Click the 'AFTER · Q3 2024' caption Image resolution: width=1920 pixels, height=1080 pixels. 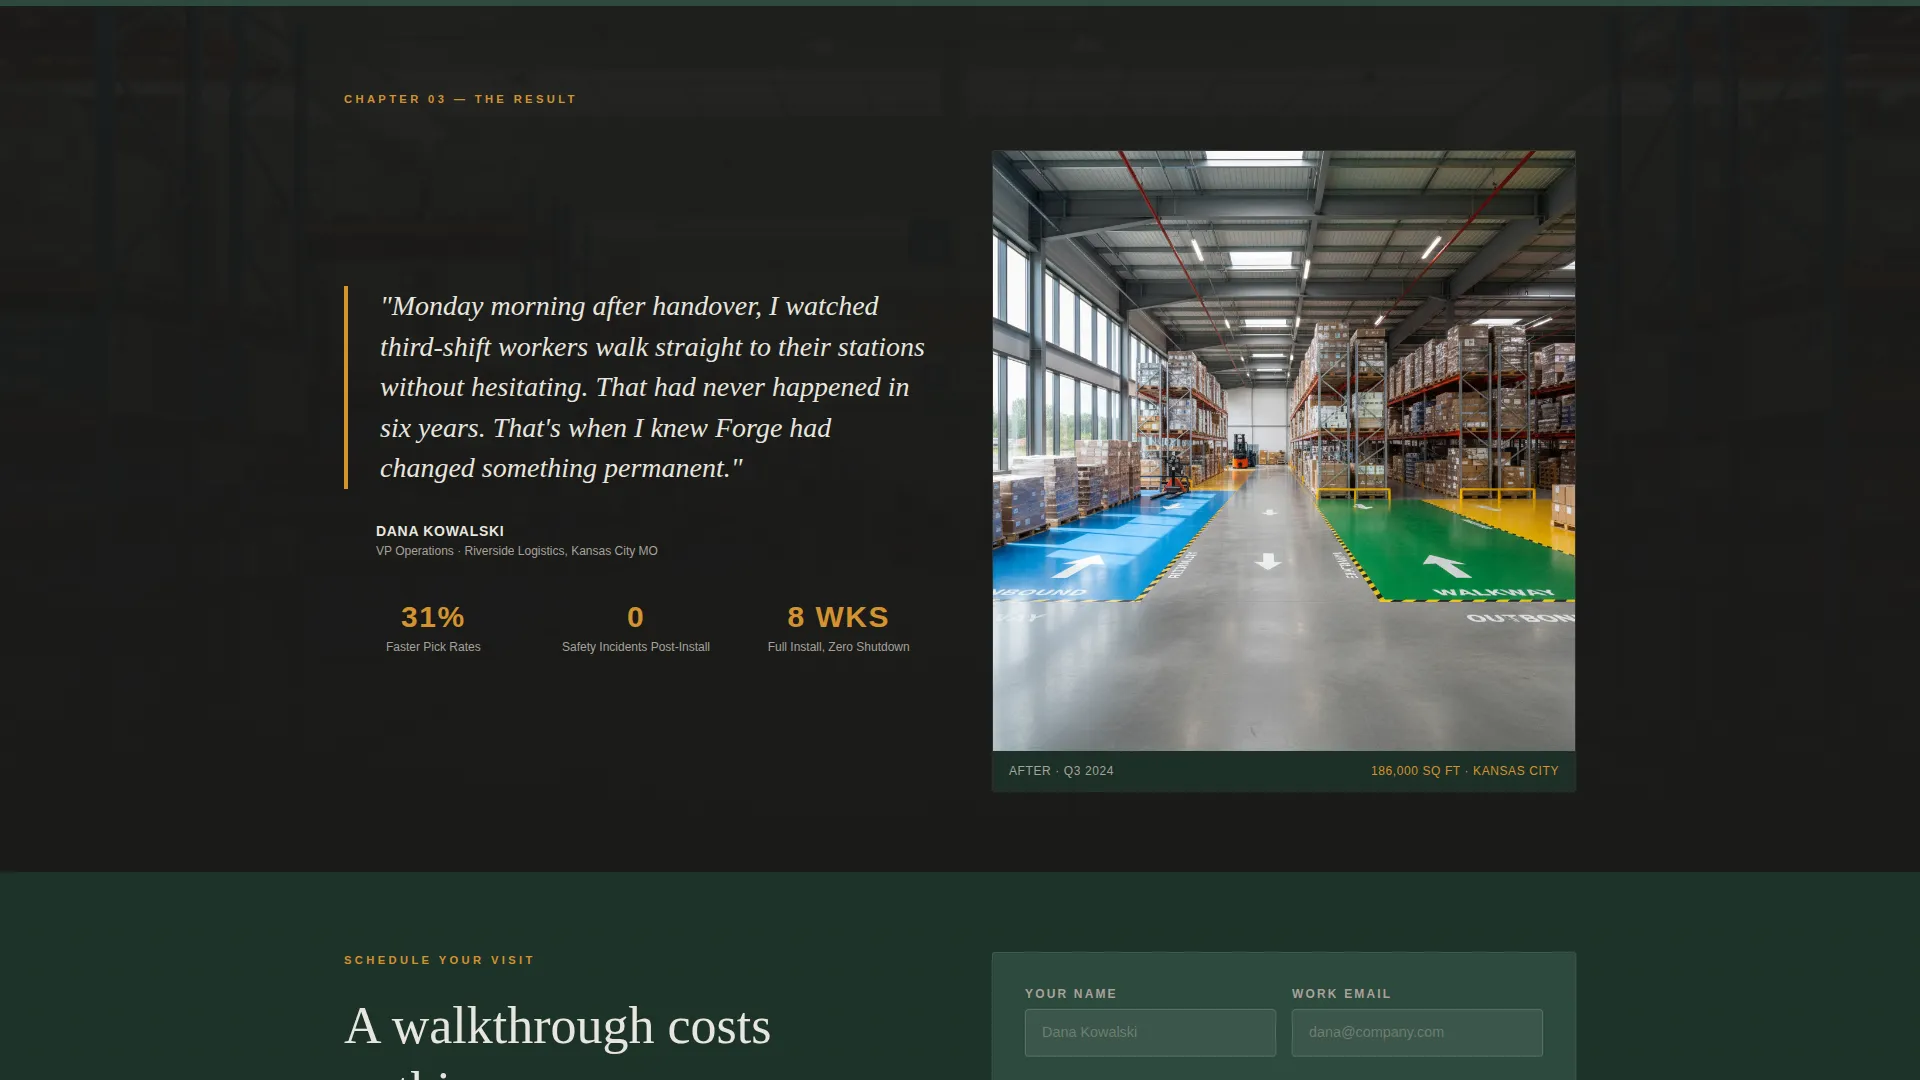(x=1061, y=771)
